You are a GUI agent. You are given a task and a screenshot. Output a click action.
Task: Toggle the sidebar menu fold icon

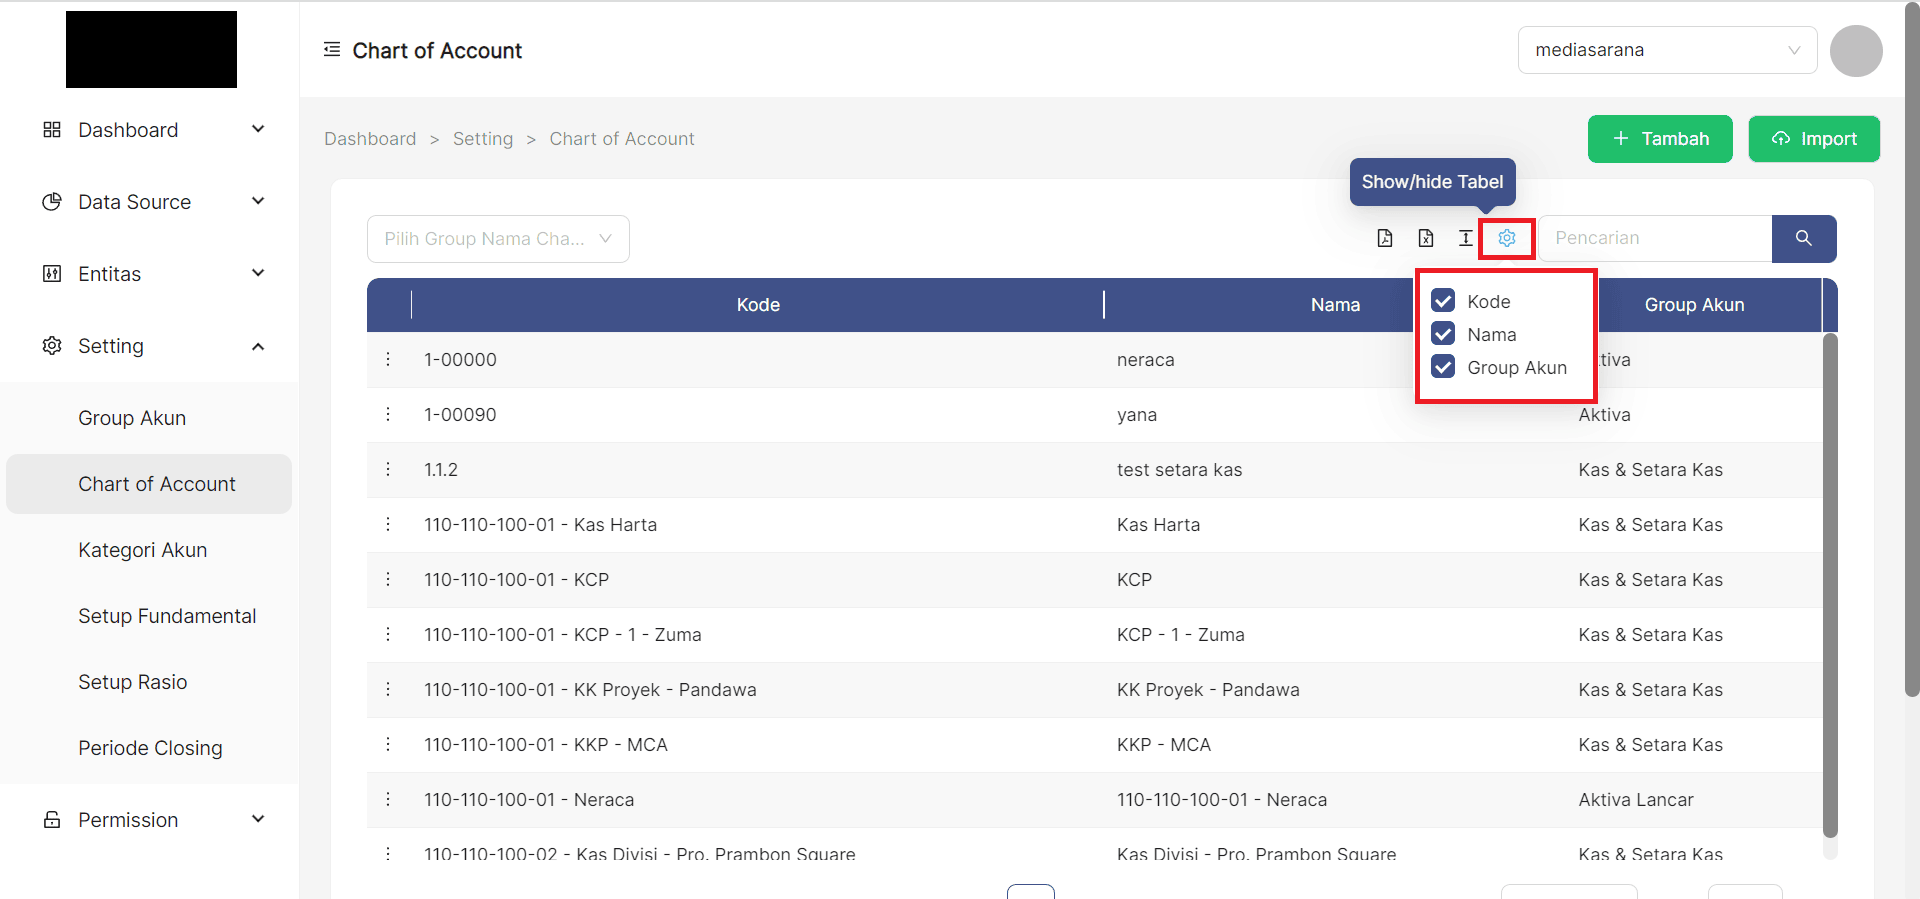click(x=332, y=50)
